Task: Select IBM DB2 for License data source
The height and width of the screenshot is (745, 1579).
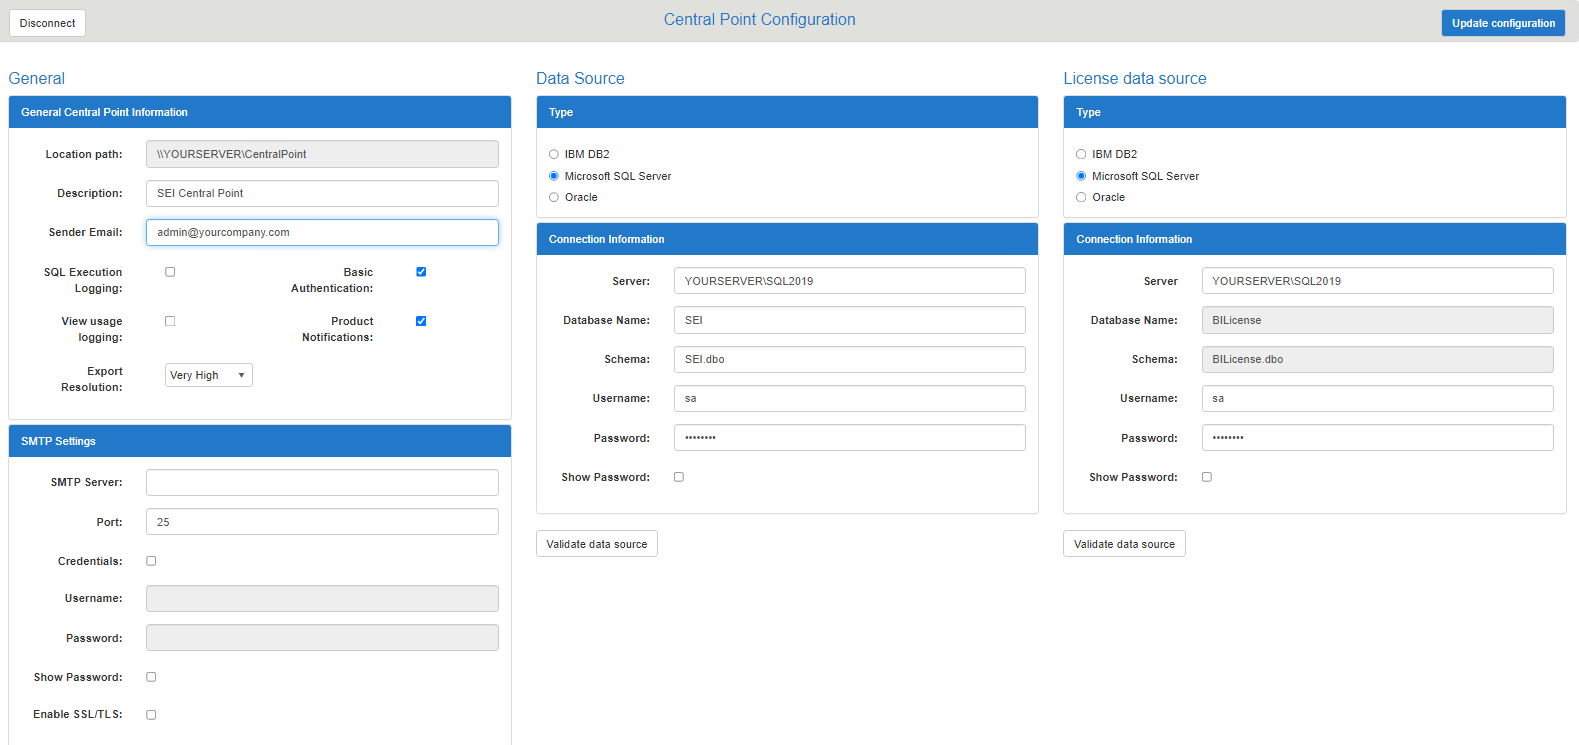Action: coord(1081,154)
